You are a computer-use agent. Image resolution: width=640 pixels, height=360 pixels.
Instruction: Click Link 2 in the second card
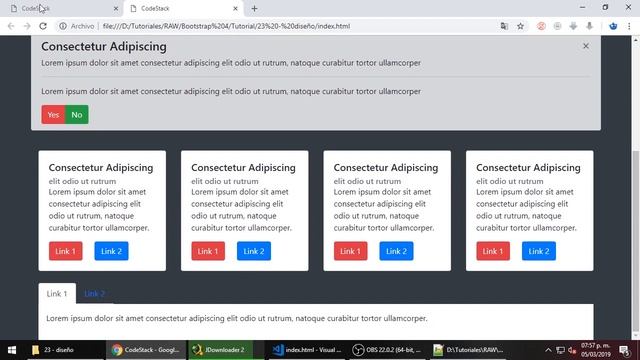click(254, 251)
